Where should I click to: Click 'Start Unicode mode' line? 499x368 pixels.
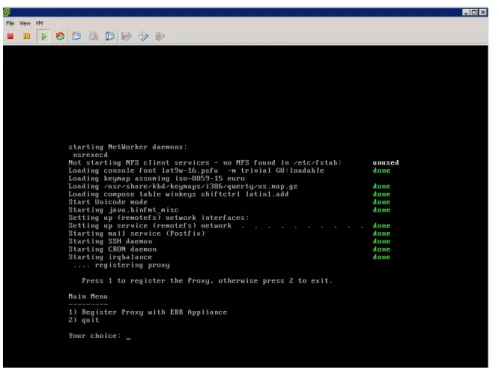pos(108,202)
